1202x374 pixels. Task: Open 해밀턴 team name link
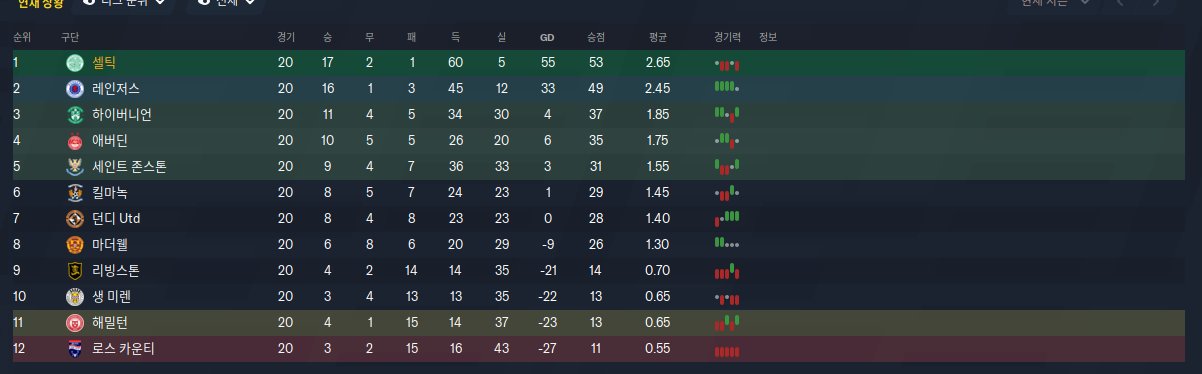pos(110,322)
